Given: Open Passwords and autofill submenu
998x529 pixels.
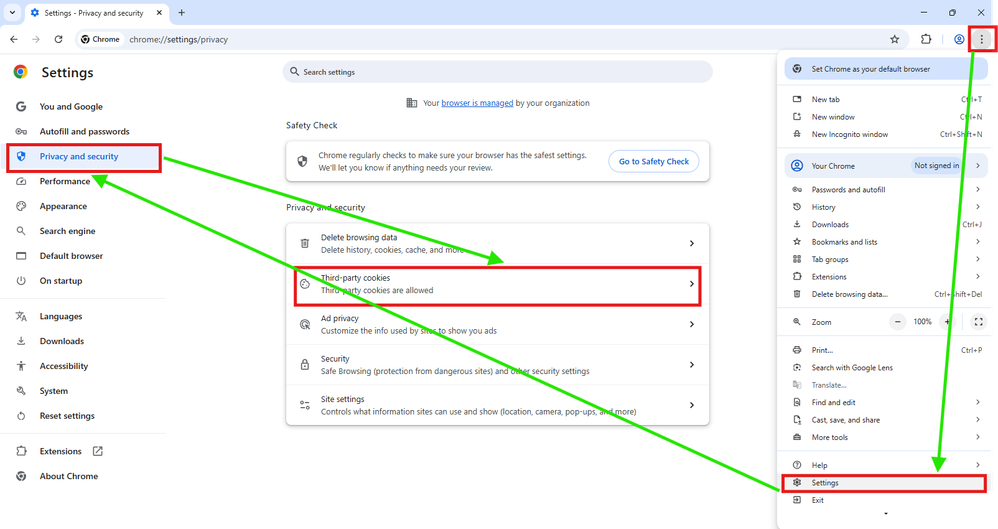Looking at the screenshot, I should coord(886,190).
